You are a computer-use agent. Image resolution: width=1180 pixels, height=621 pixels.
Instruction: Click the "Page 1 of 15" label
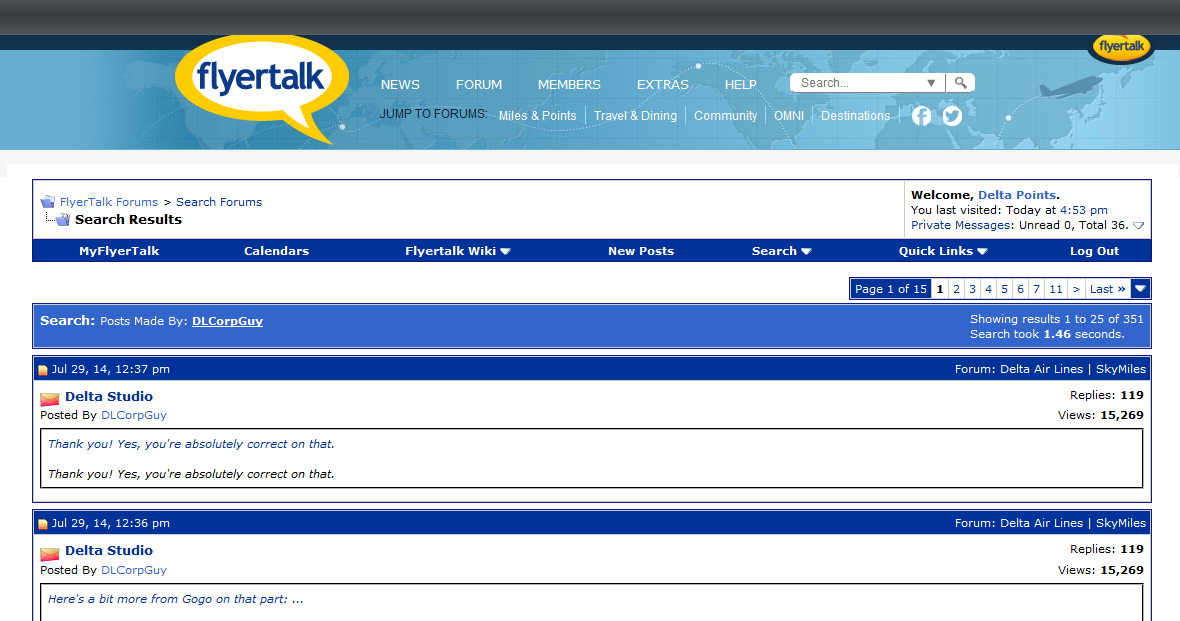tap(891, 288)
